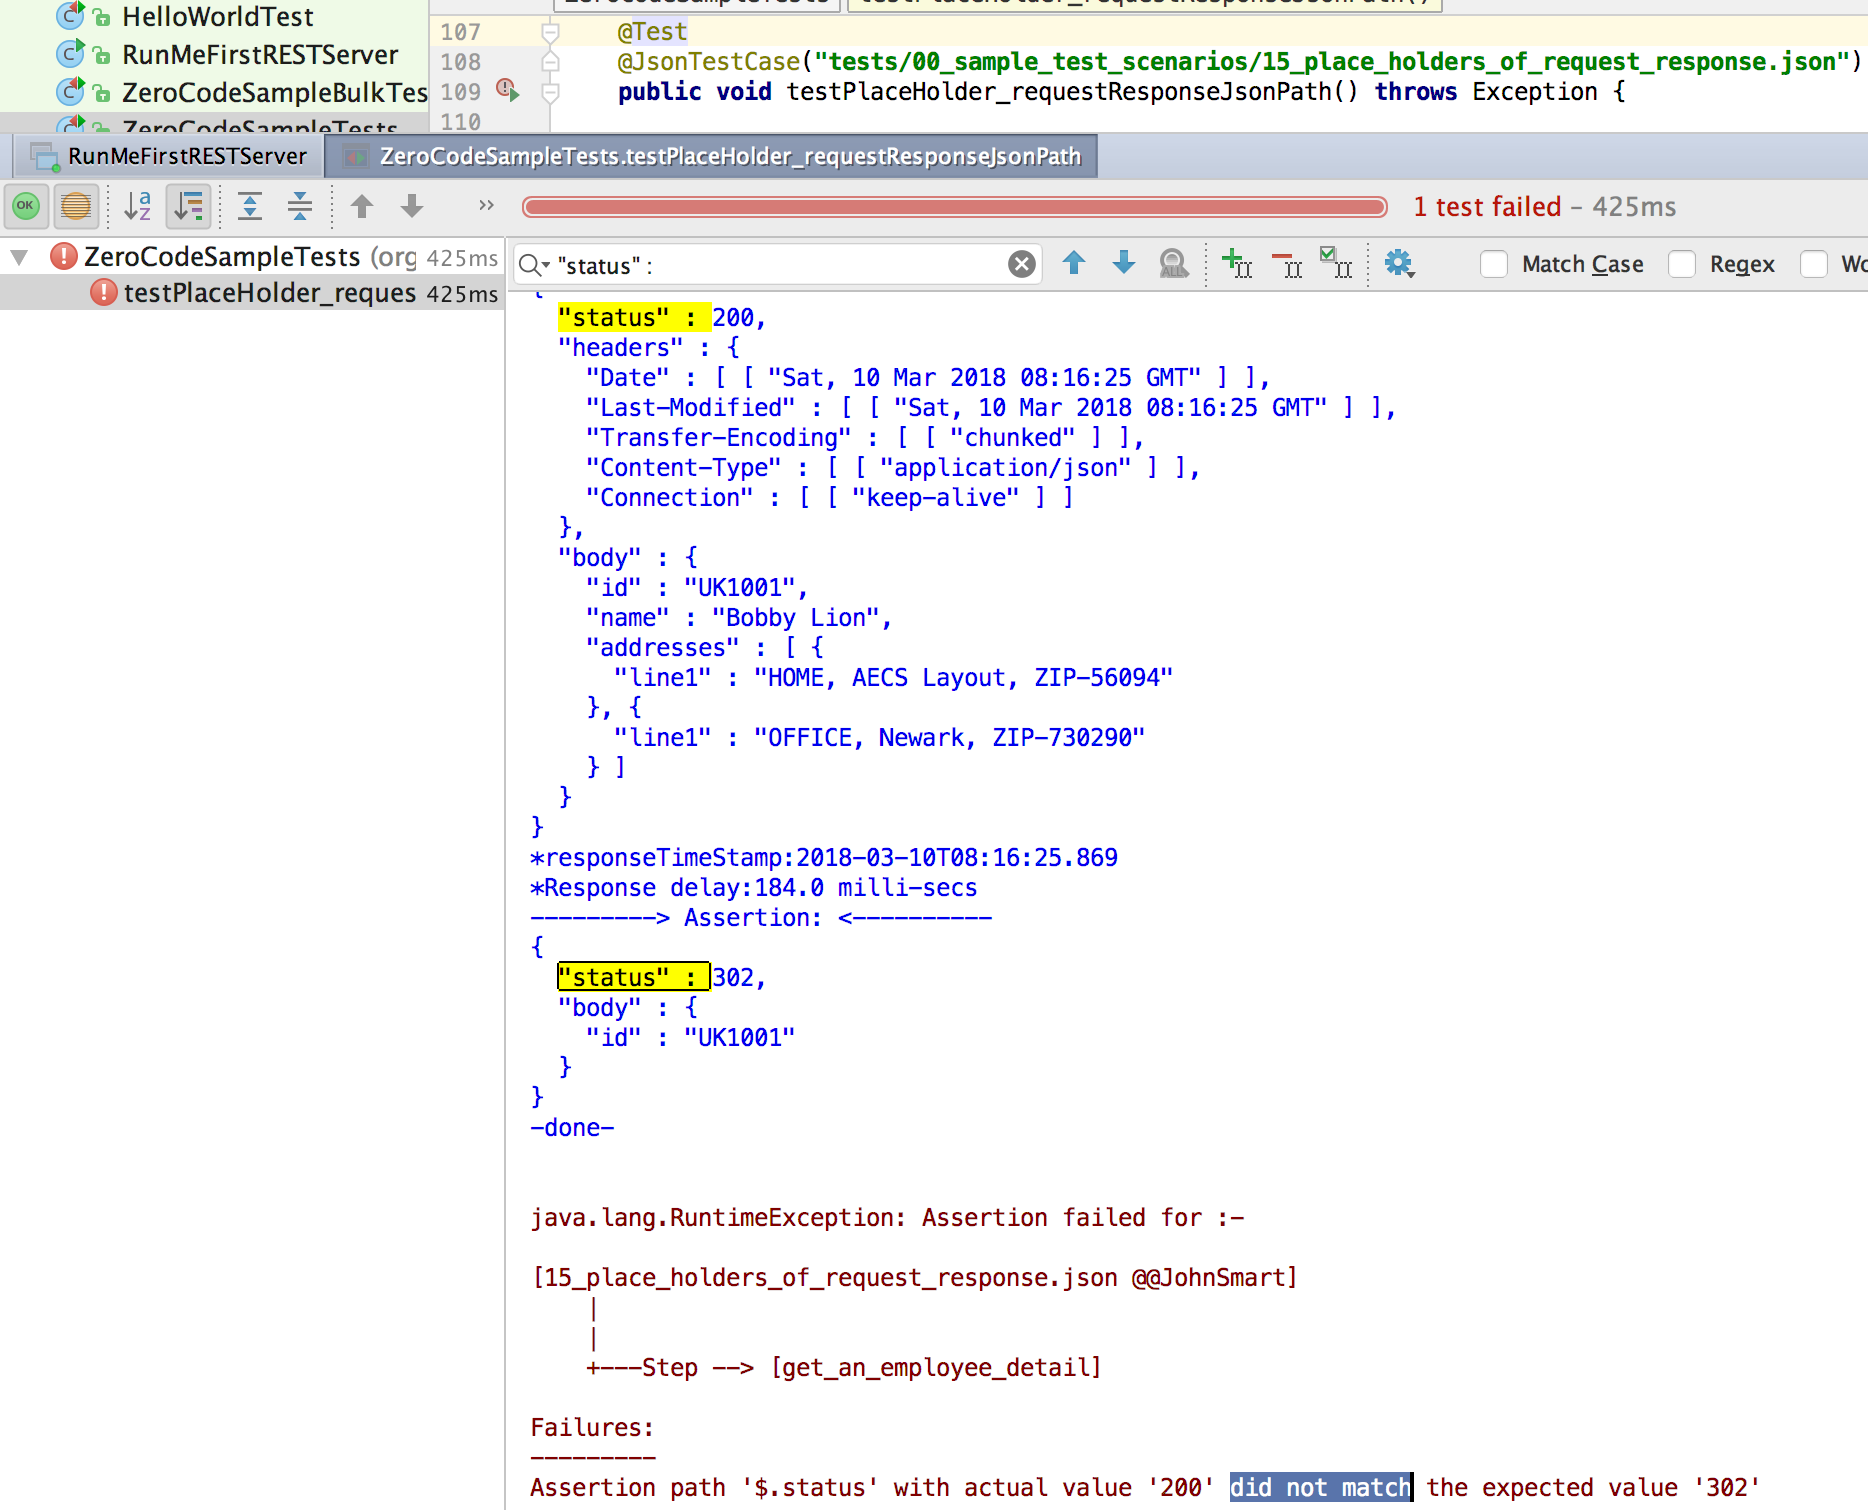Image resolution: width=1868 pixels, height=1510 pixels.
Task: Click the next occurrence down arrow in search bar
Action: [1124, 264]
